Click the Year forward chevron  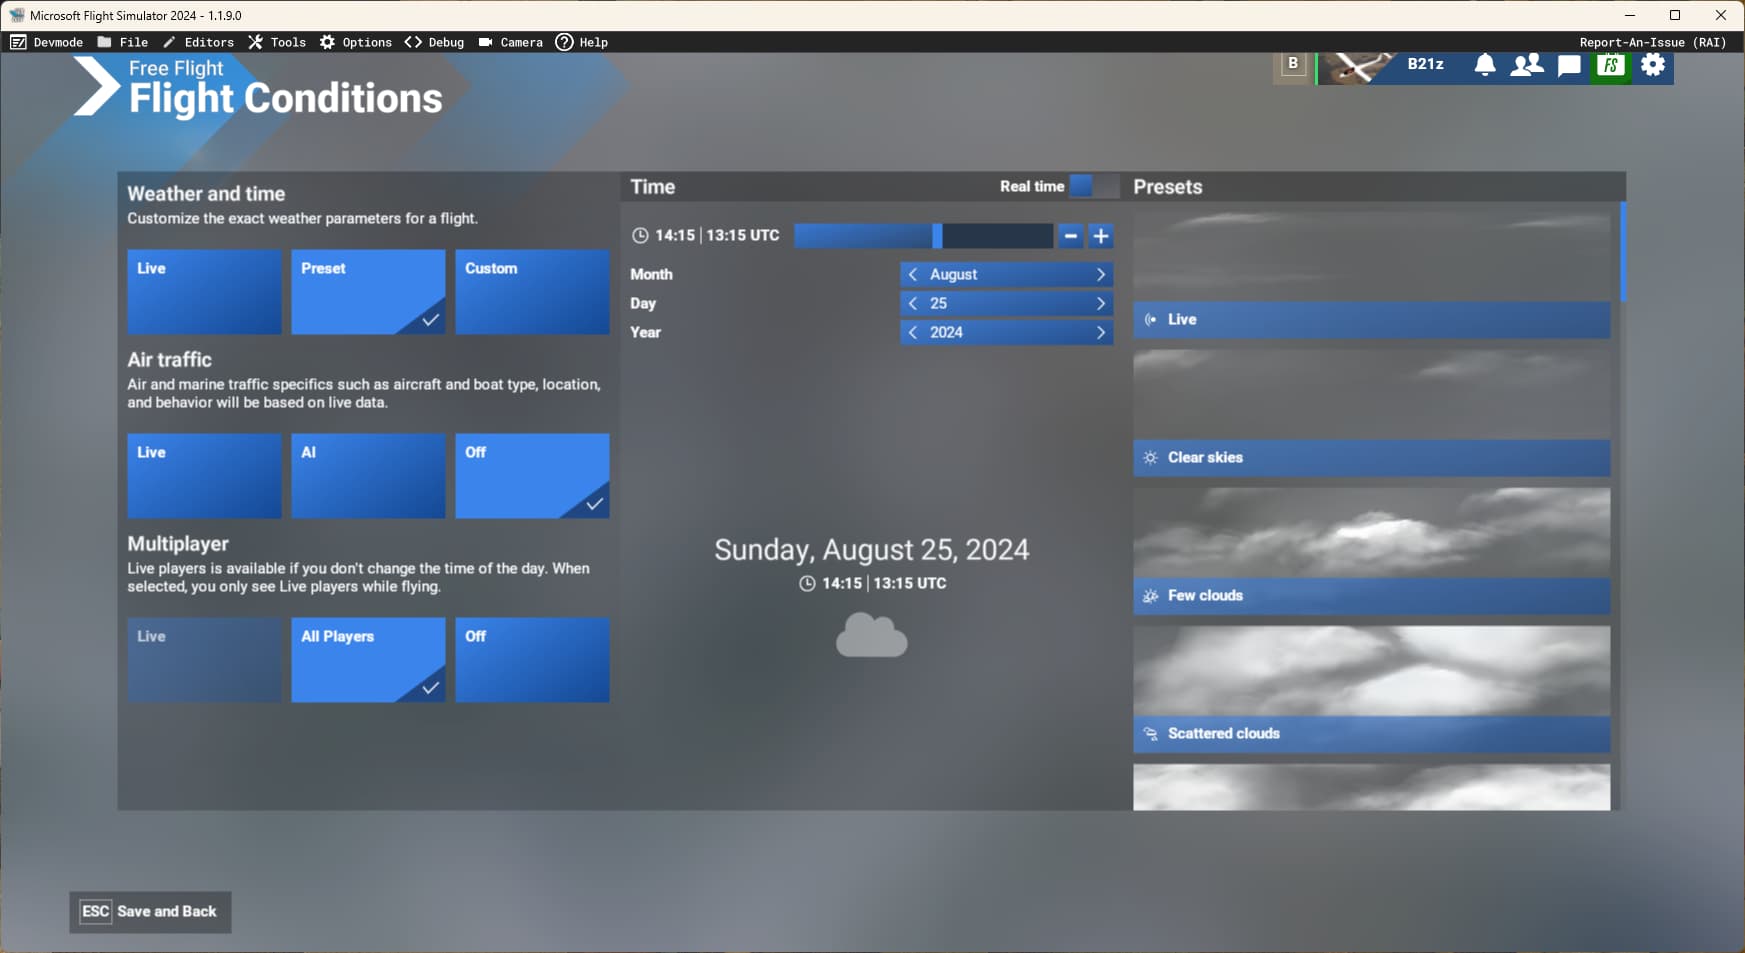pos(1101,332)
